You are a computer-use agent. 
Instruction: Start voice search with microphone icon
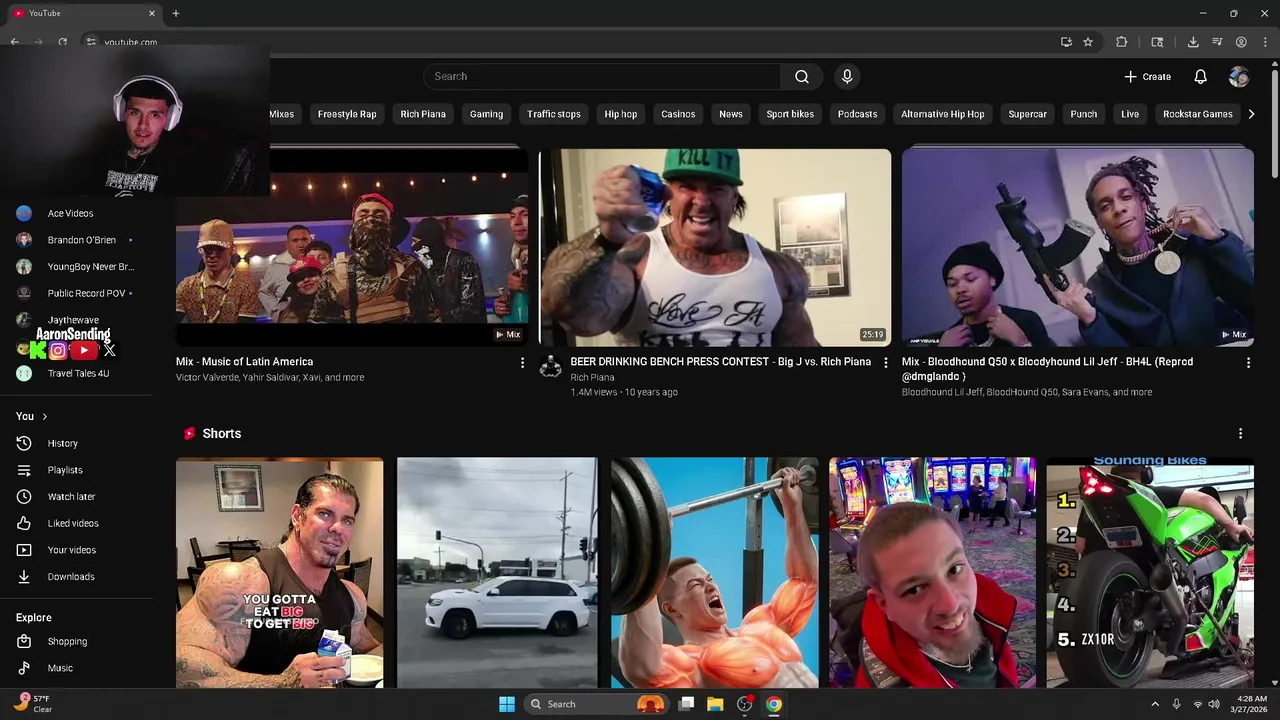point(847,76)
